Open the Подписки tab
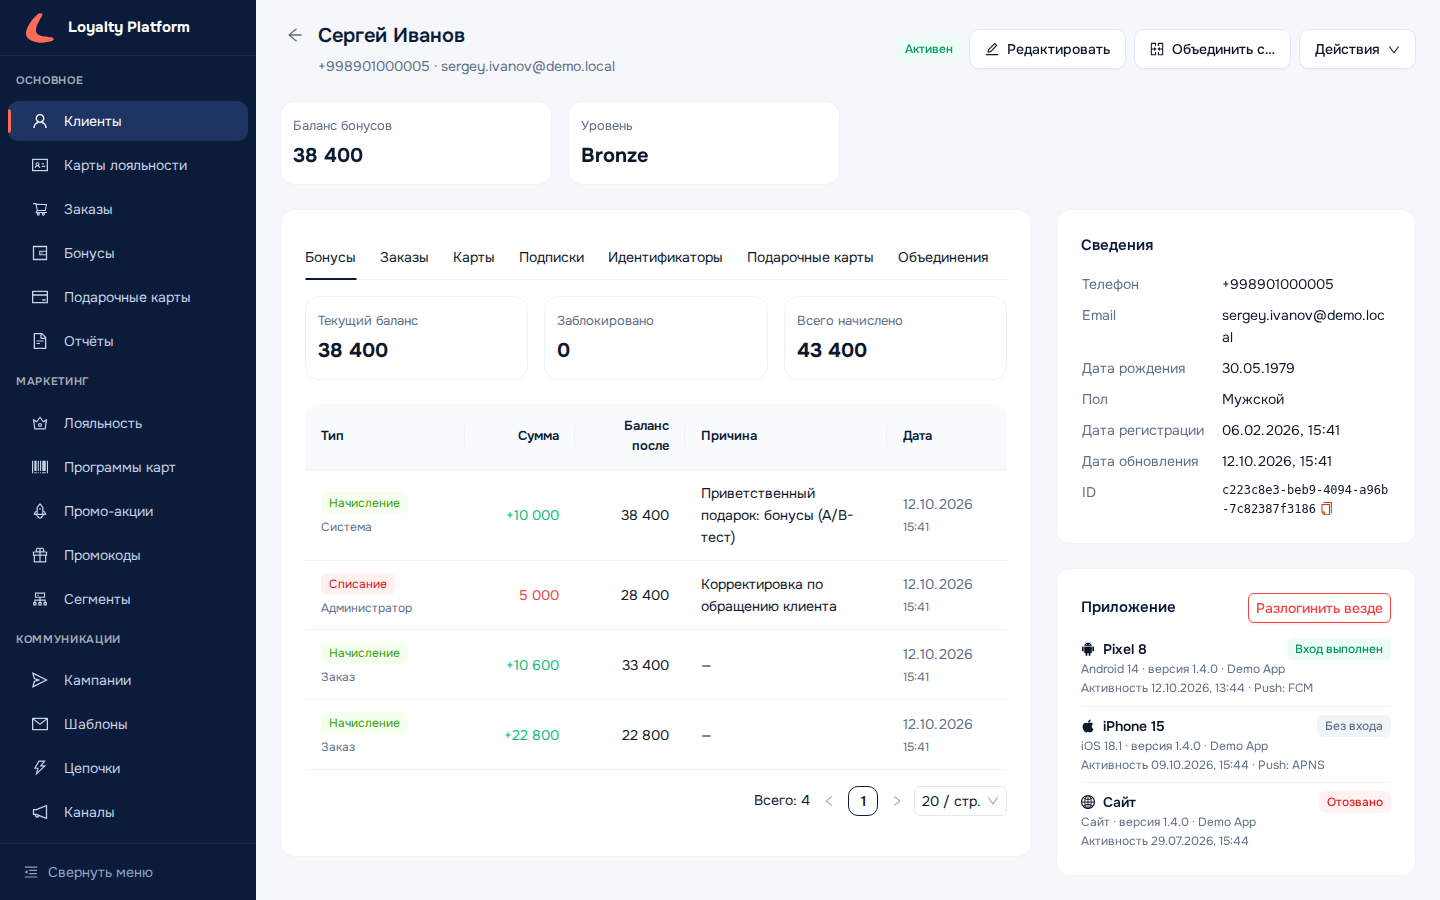The height and width of the screenshot is (900, 1440). click(551, 257)
